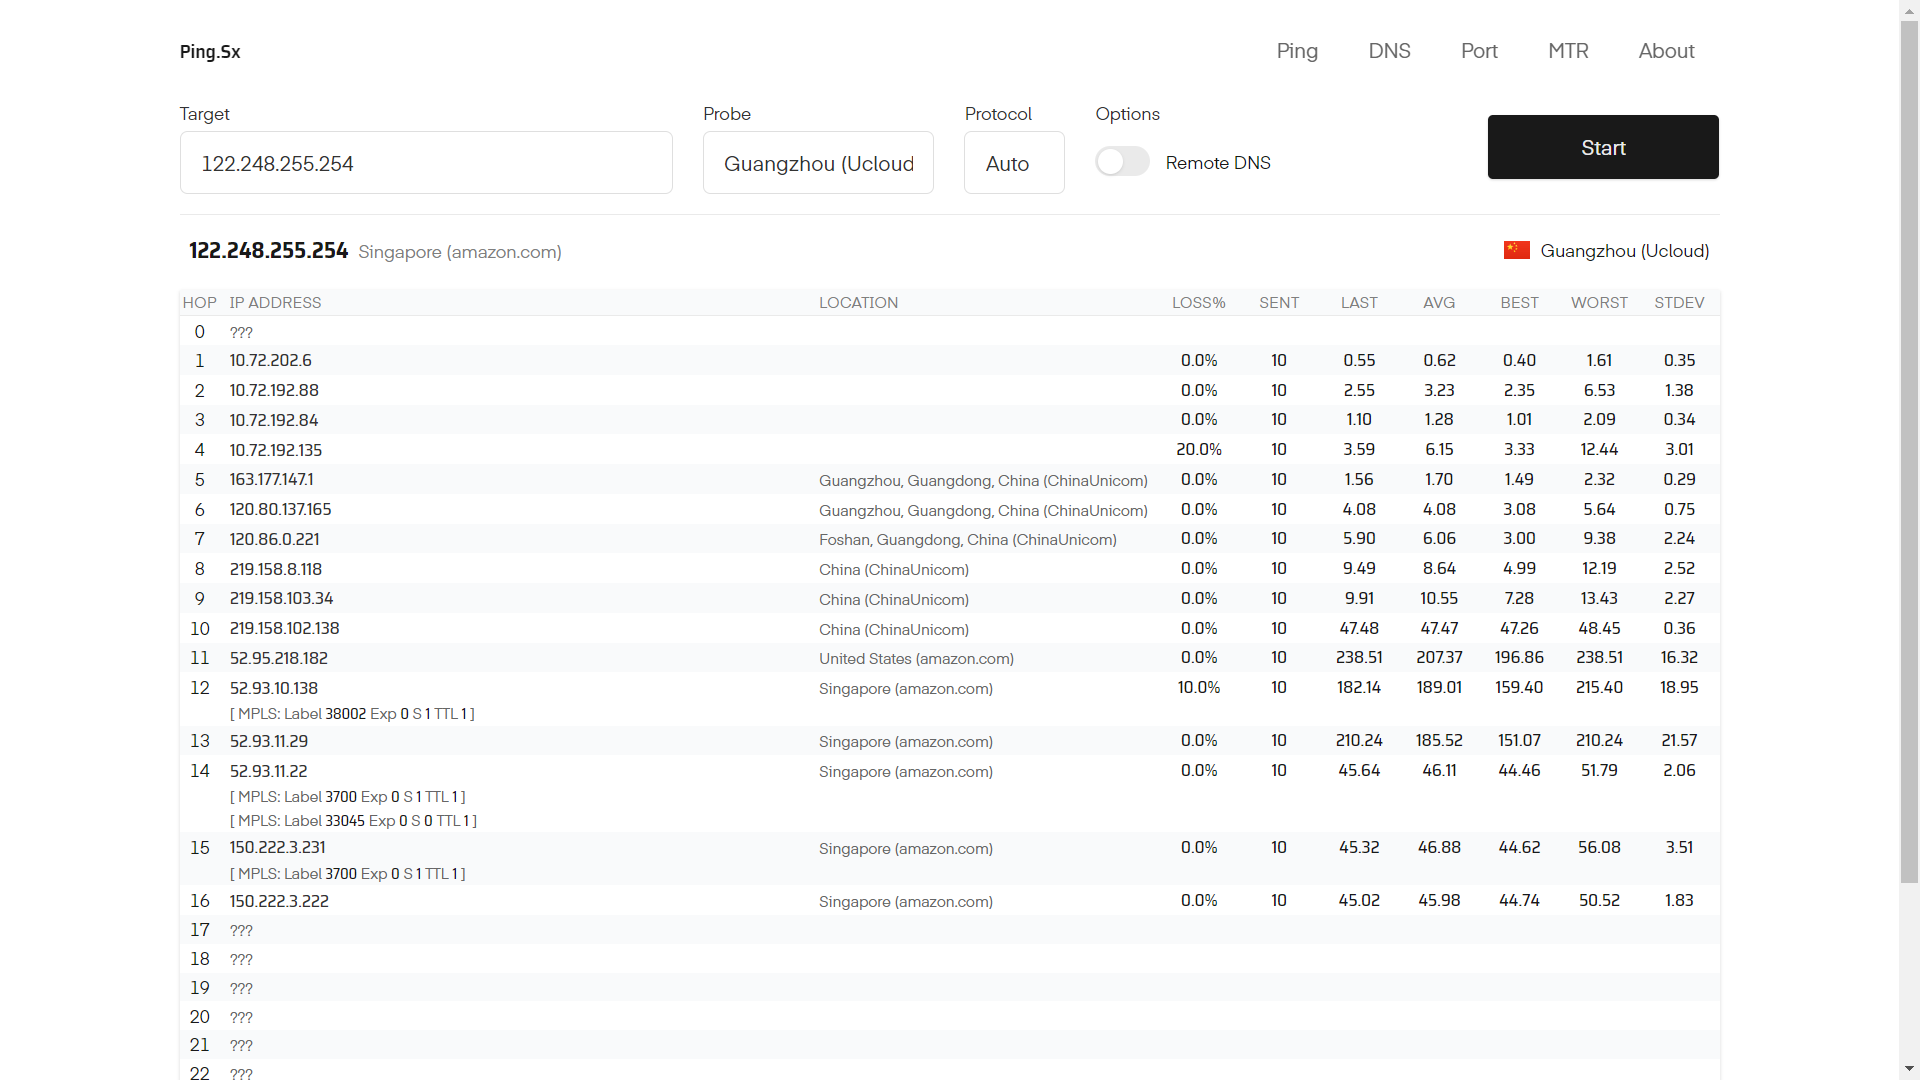
Task: Click the China flag icon
Action: click(x=1516, y=250)
